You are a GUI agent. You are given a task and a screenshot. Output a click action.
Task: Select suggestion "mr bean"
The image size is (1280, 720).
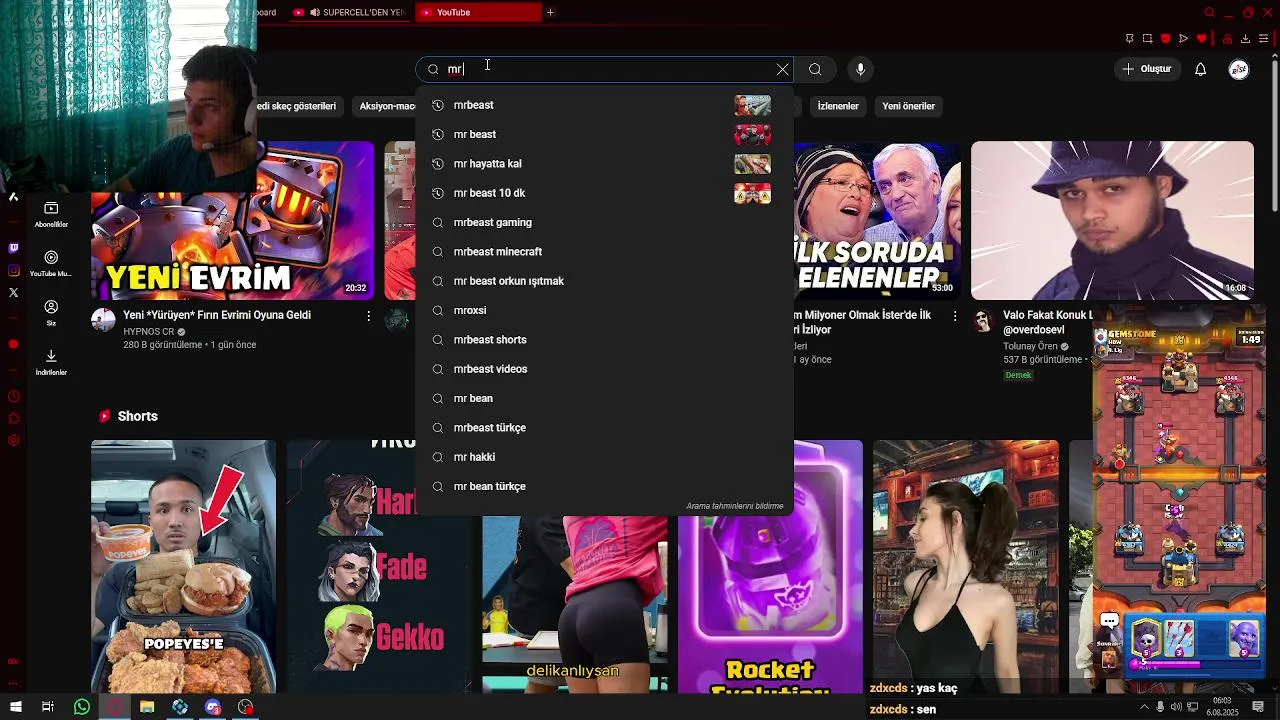(604, 398)
